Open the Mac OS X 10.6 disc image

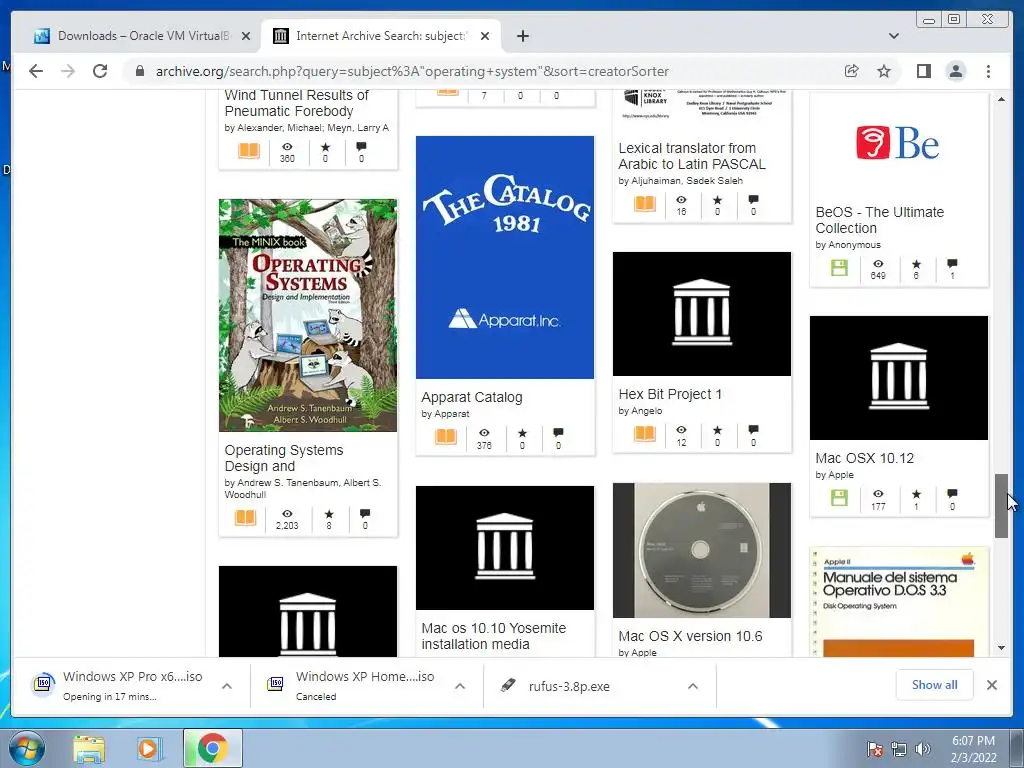[x=702, y=551]
